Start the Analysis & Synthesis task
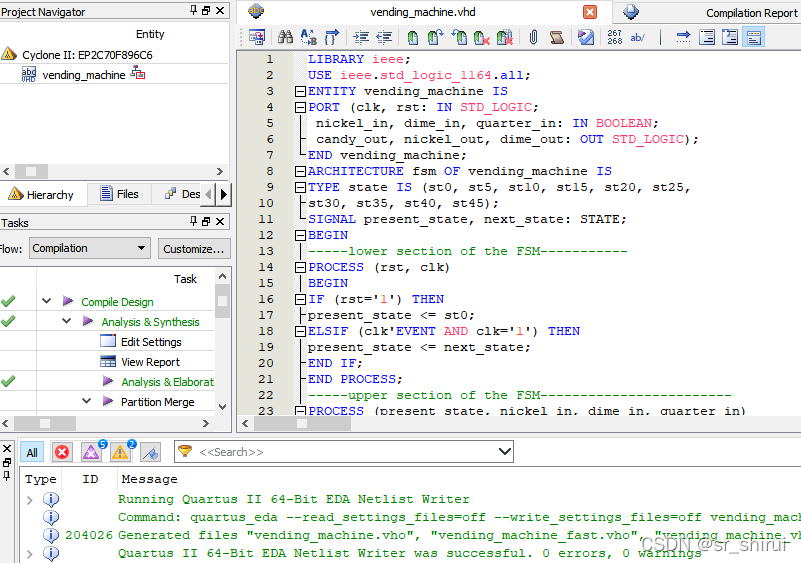 pyautogui.click(x=88, y=321)
